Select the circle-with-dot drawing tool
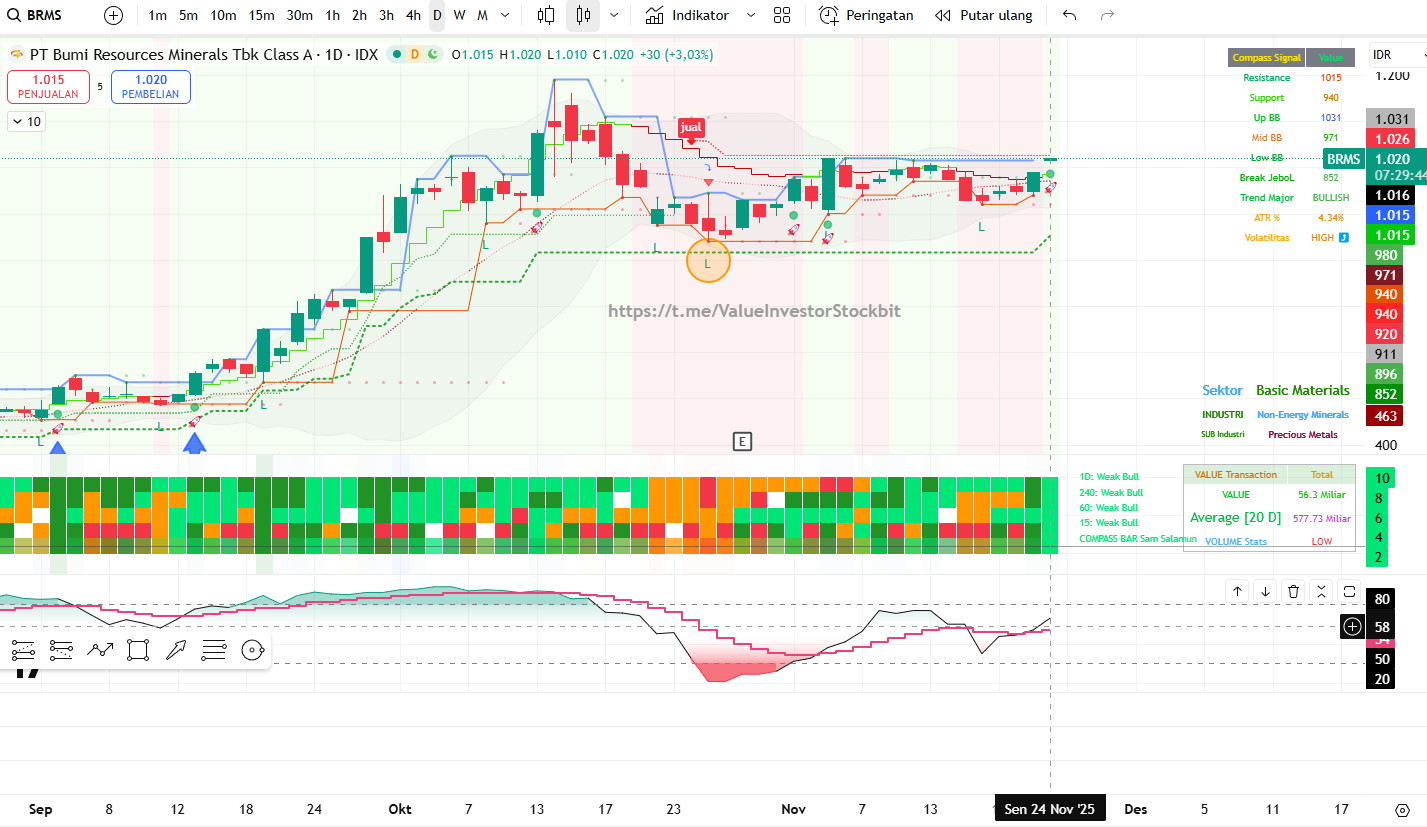This screenshot has width=1427, height=827. pos(252,651)
